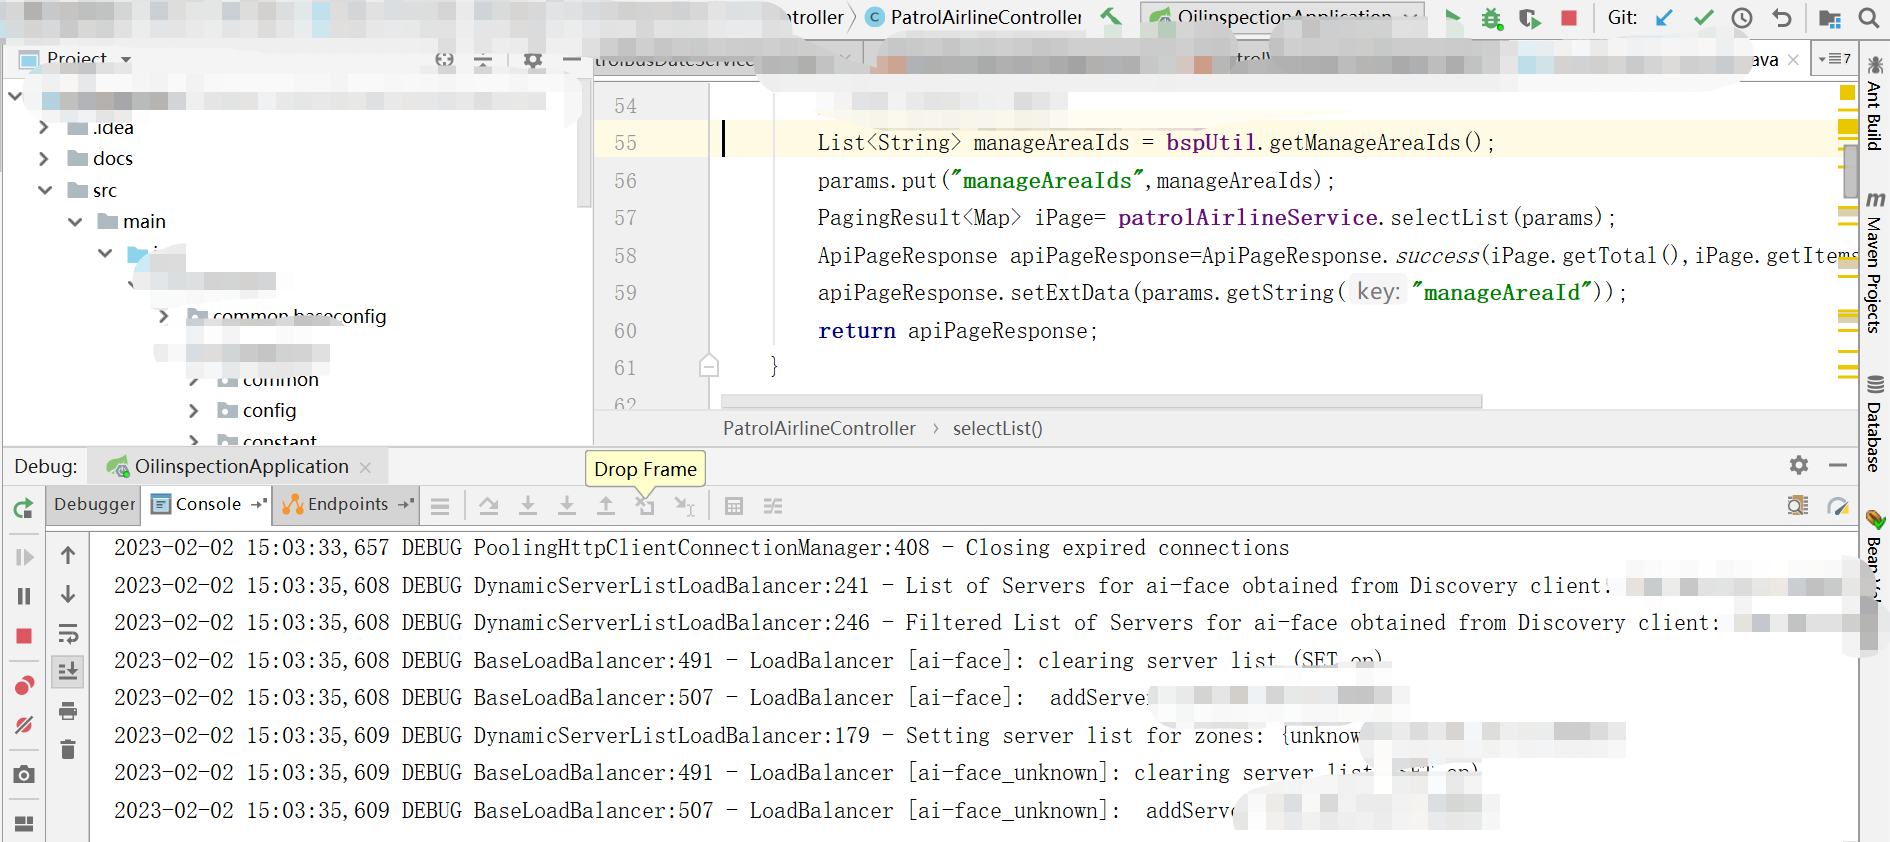This screenshot has width=1890, height=842.
Task: Open Debug panel settings gear
Action: [1799, 465]
